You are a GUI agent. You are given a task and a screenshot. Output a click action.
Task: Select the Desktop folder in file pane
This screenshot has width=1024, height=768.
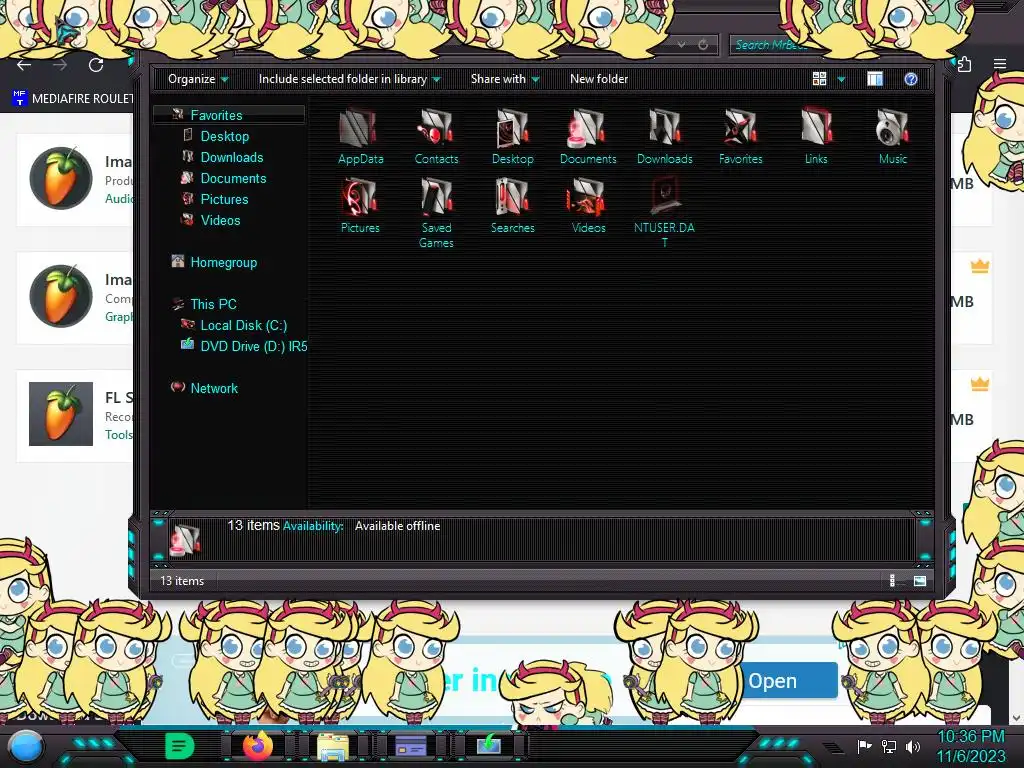[513, 136]
